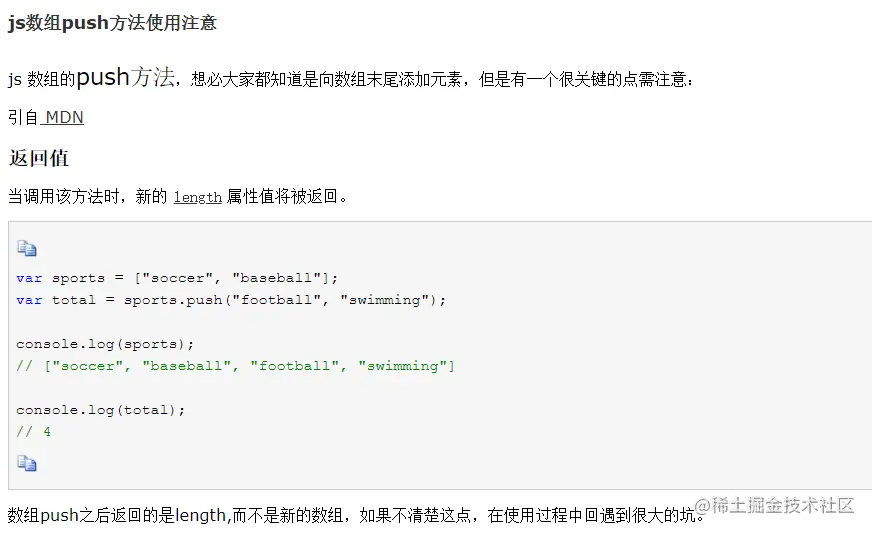Click the 'var total = sports.push' code line
The image size is (872, 533).
coord(231,300)
